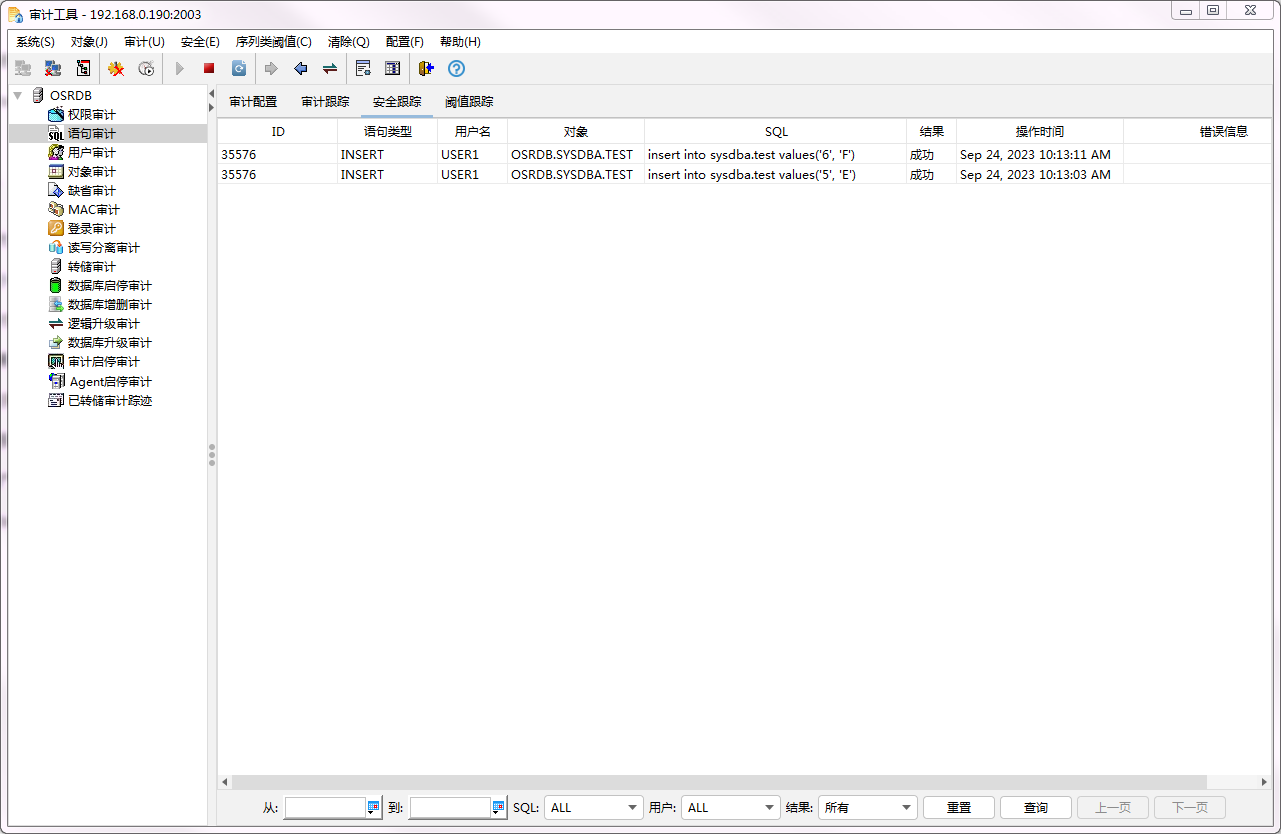Switch to the 阈值跟踪 tab
The image size is (1281, 834).
(x=469, y=102)
